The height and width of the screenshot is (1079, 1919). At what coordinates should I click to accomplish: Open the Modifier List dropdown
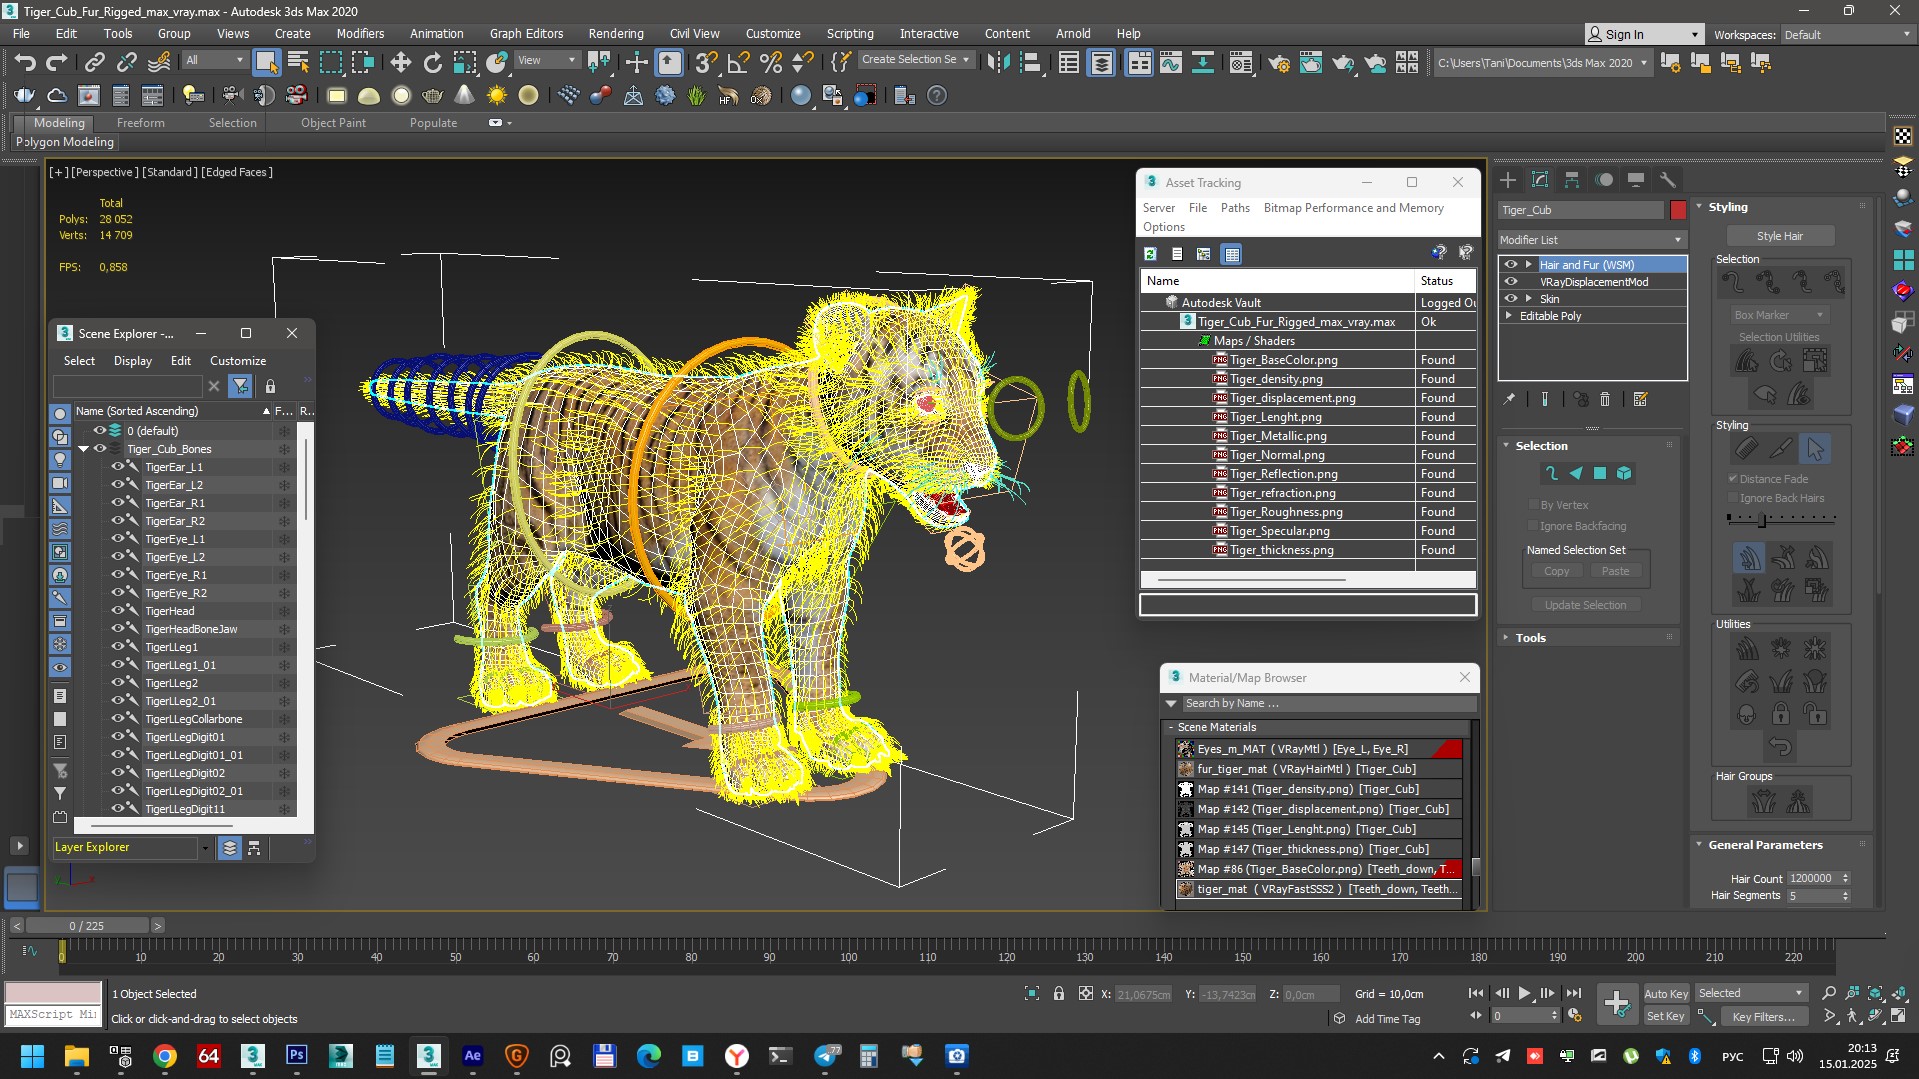(x=1592, y=240)
